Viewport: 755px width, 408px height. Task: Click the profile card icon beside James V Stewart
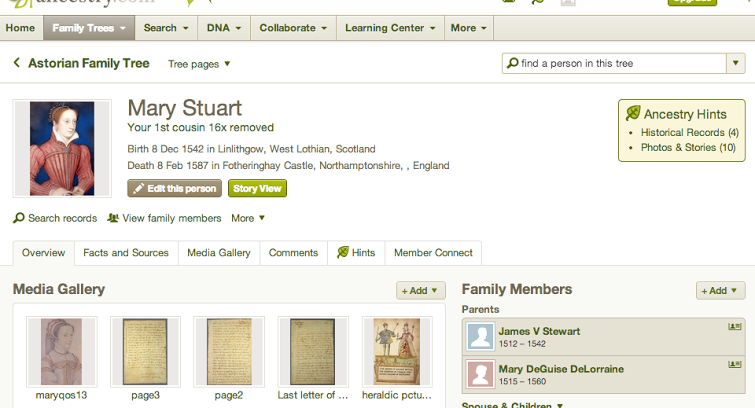[735, 327]
